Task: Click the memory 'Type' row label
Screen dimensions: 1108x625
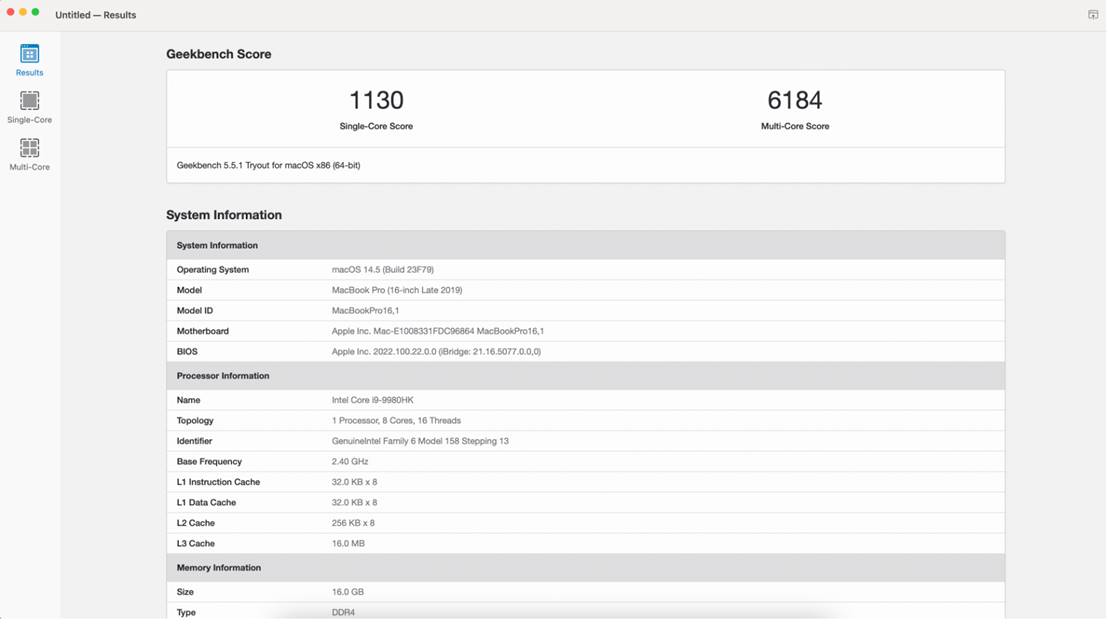Action: coord(187,612)
